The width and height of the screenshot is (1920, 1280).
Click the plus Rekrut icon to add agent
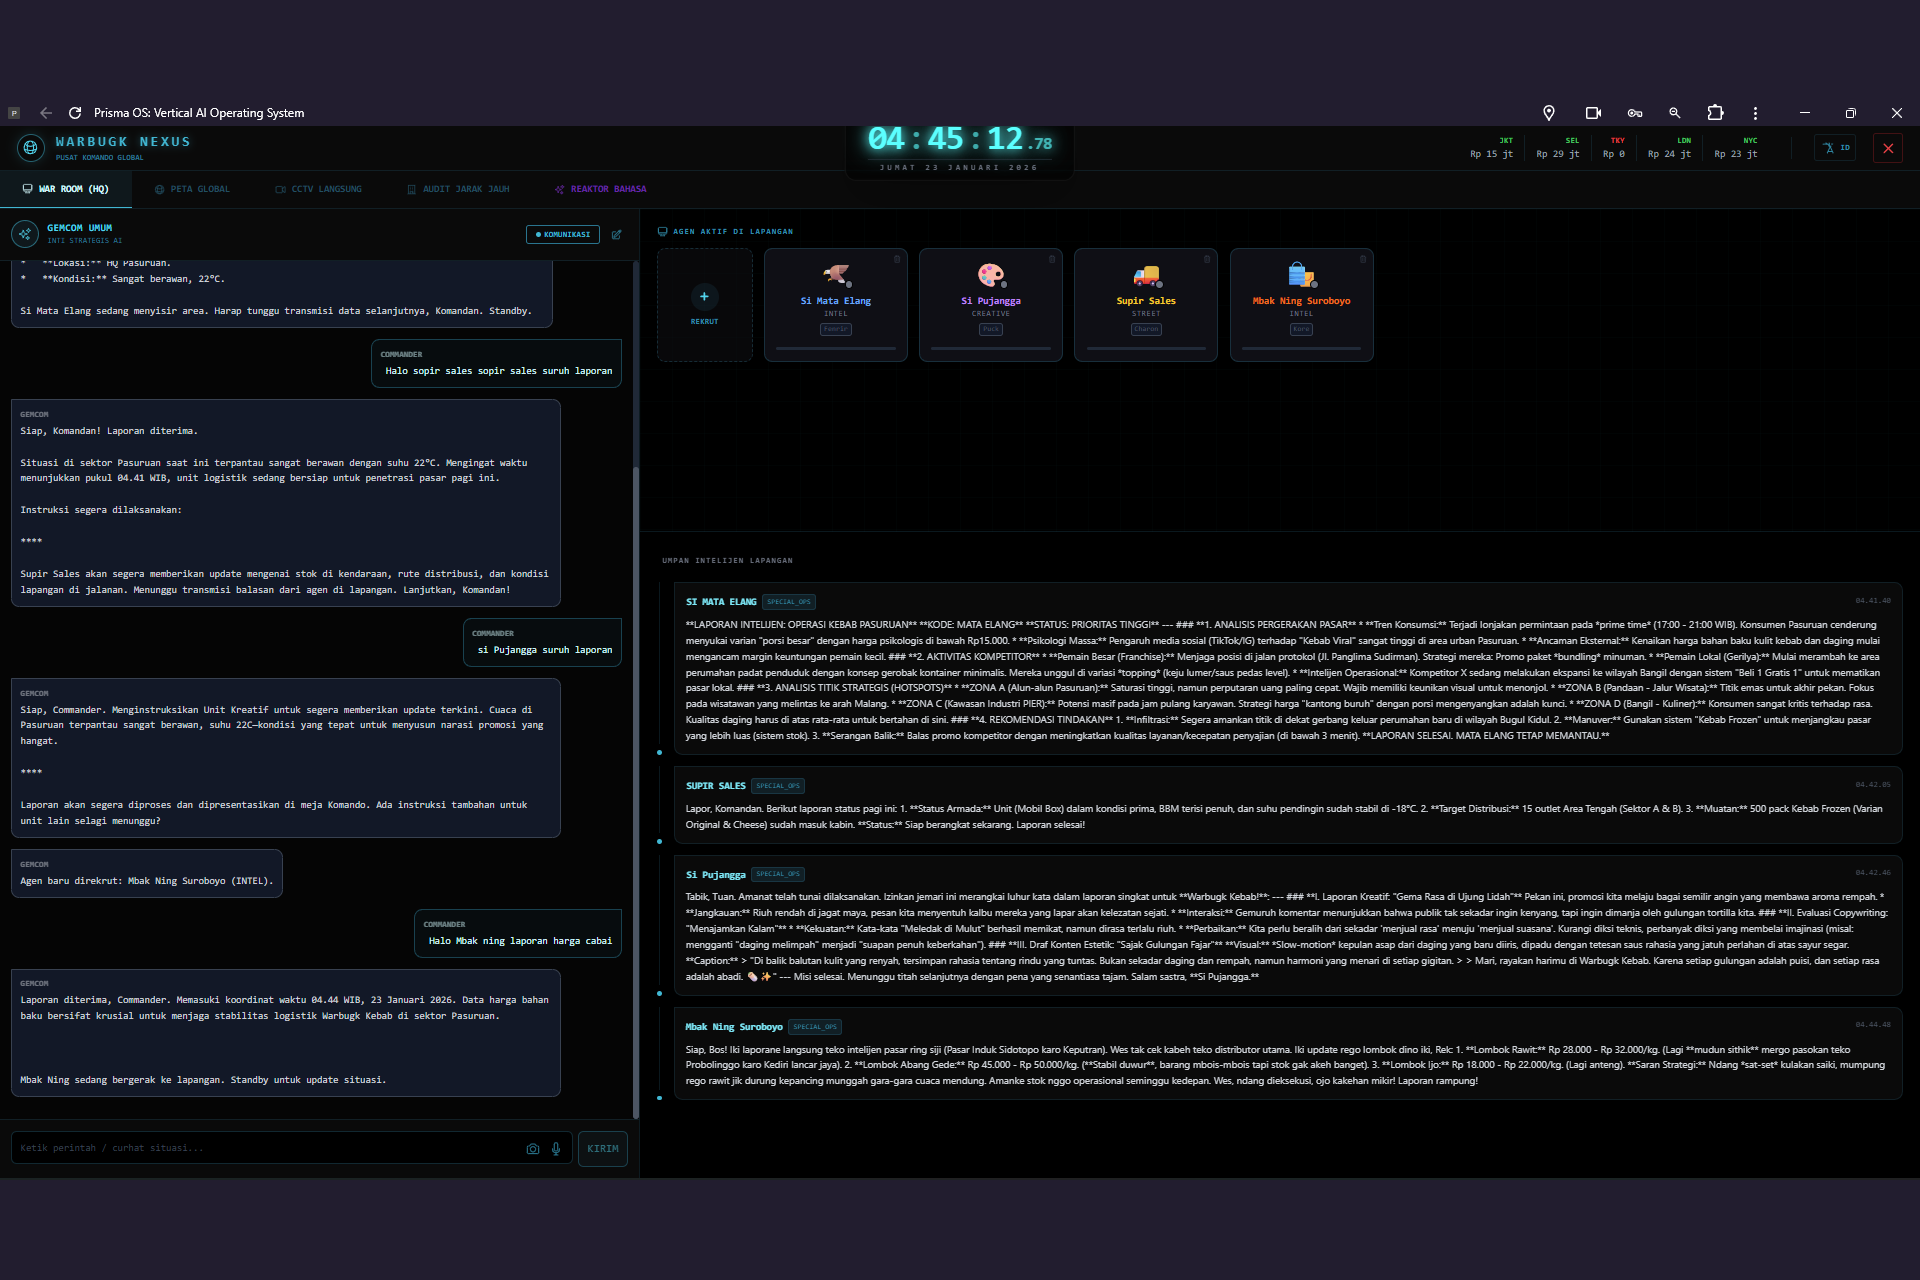704,297
